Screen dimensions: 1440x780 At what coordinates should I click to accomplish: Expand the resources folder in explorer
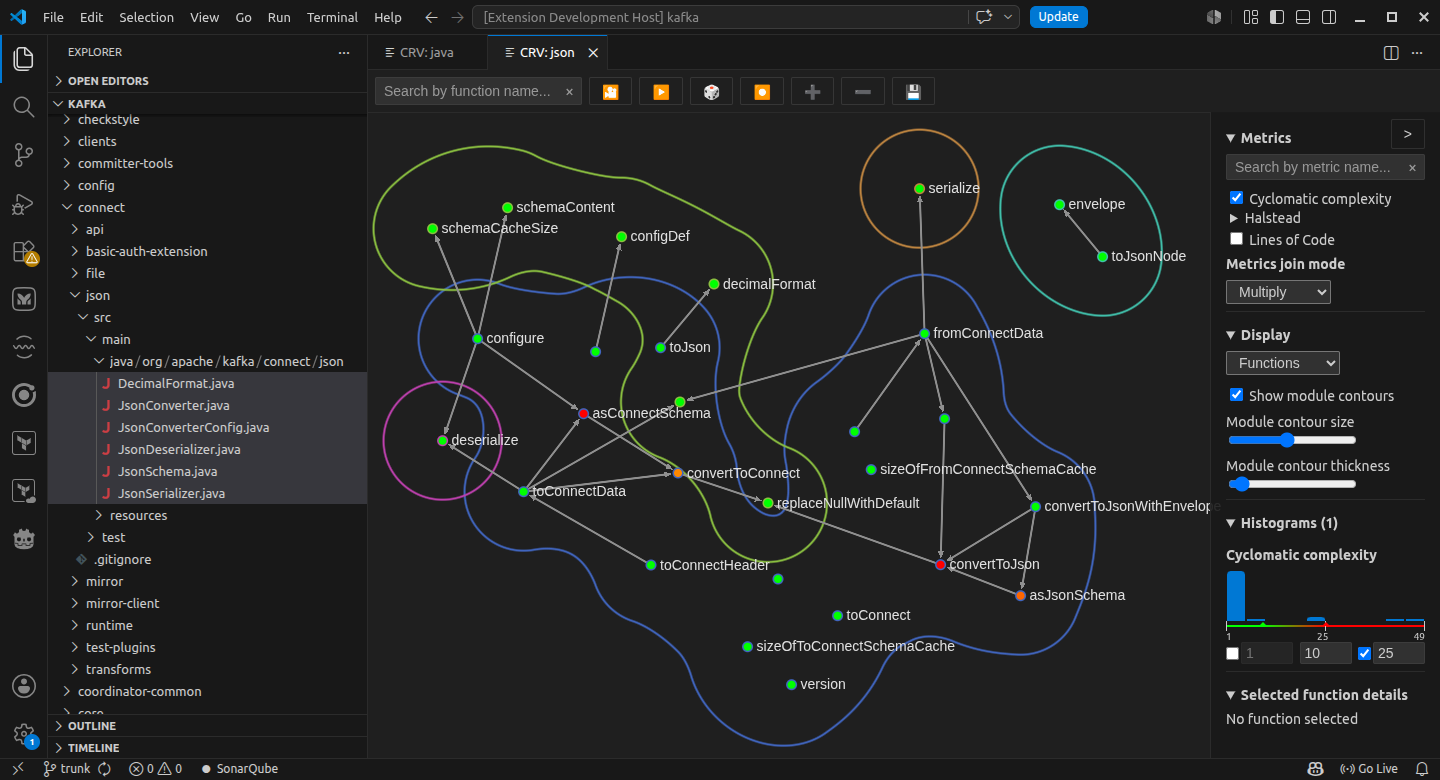[x=138, y=515]
